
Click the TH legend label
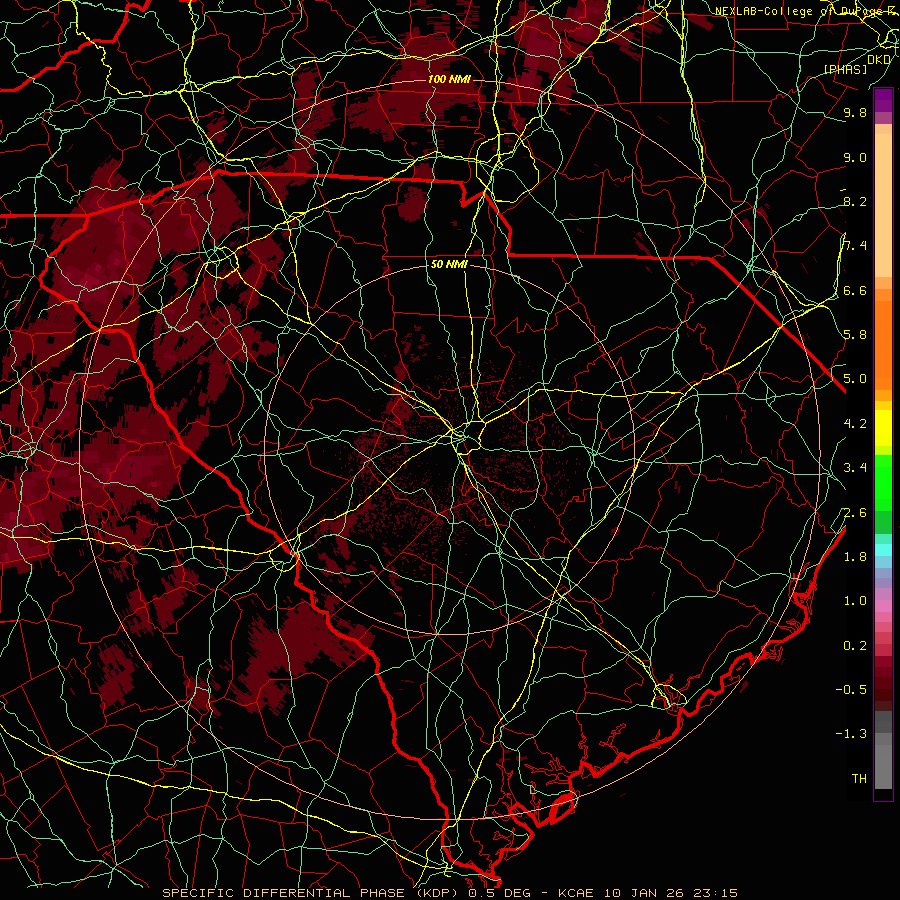859,778
